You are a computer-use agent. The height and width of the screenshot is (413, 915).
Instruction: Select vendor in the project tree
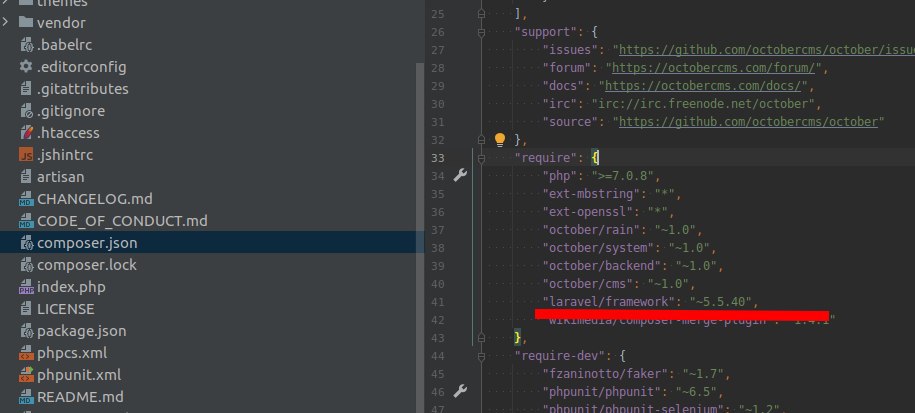[x=61, y=23]
